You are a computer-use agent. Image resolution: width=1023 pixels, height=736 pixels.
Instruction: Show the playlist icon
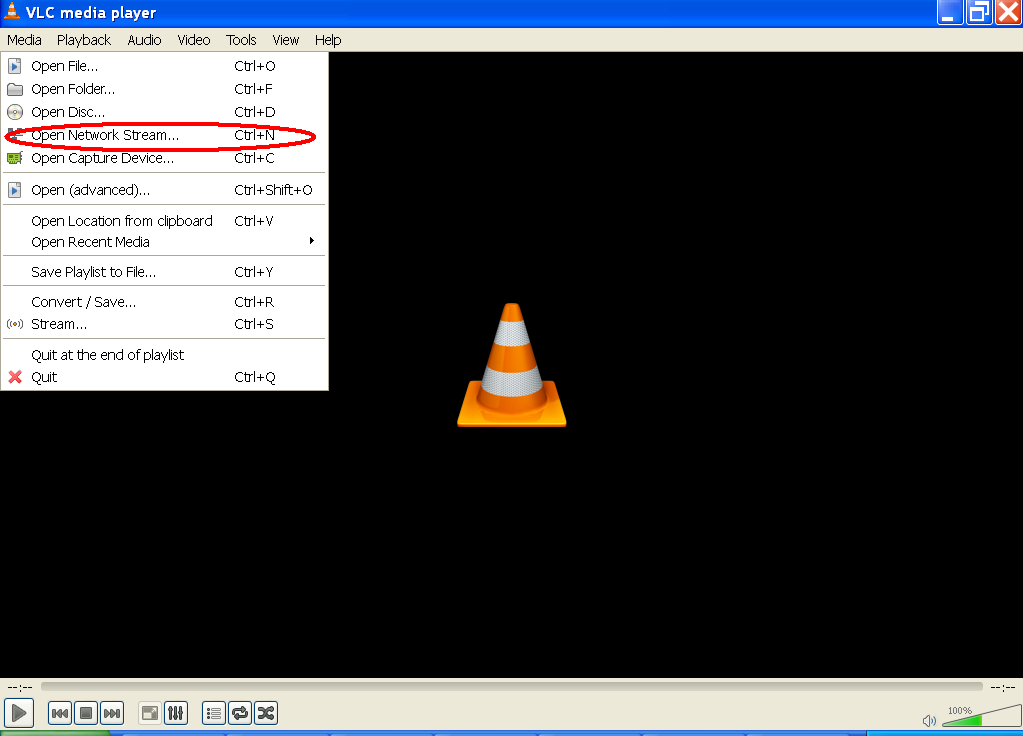coord(214,713)
